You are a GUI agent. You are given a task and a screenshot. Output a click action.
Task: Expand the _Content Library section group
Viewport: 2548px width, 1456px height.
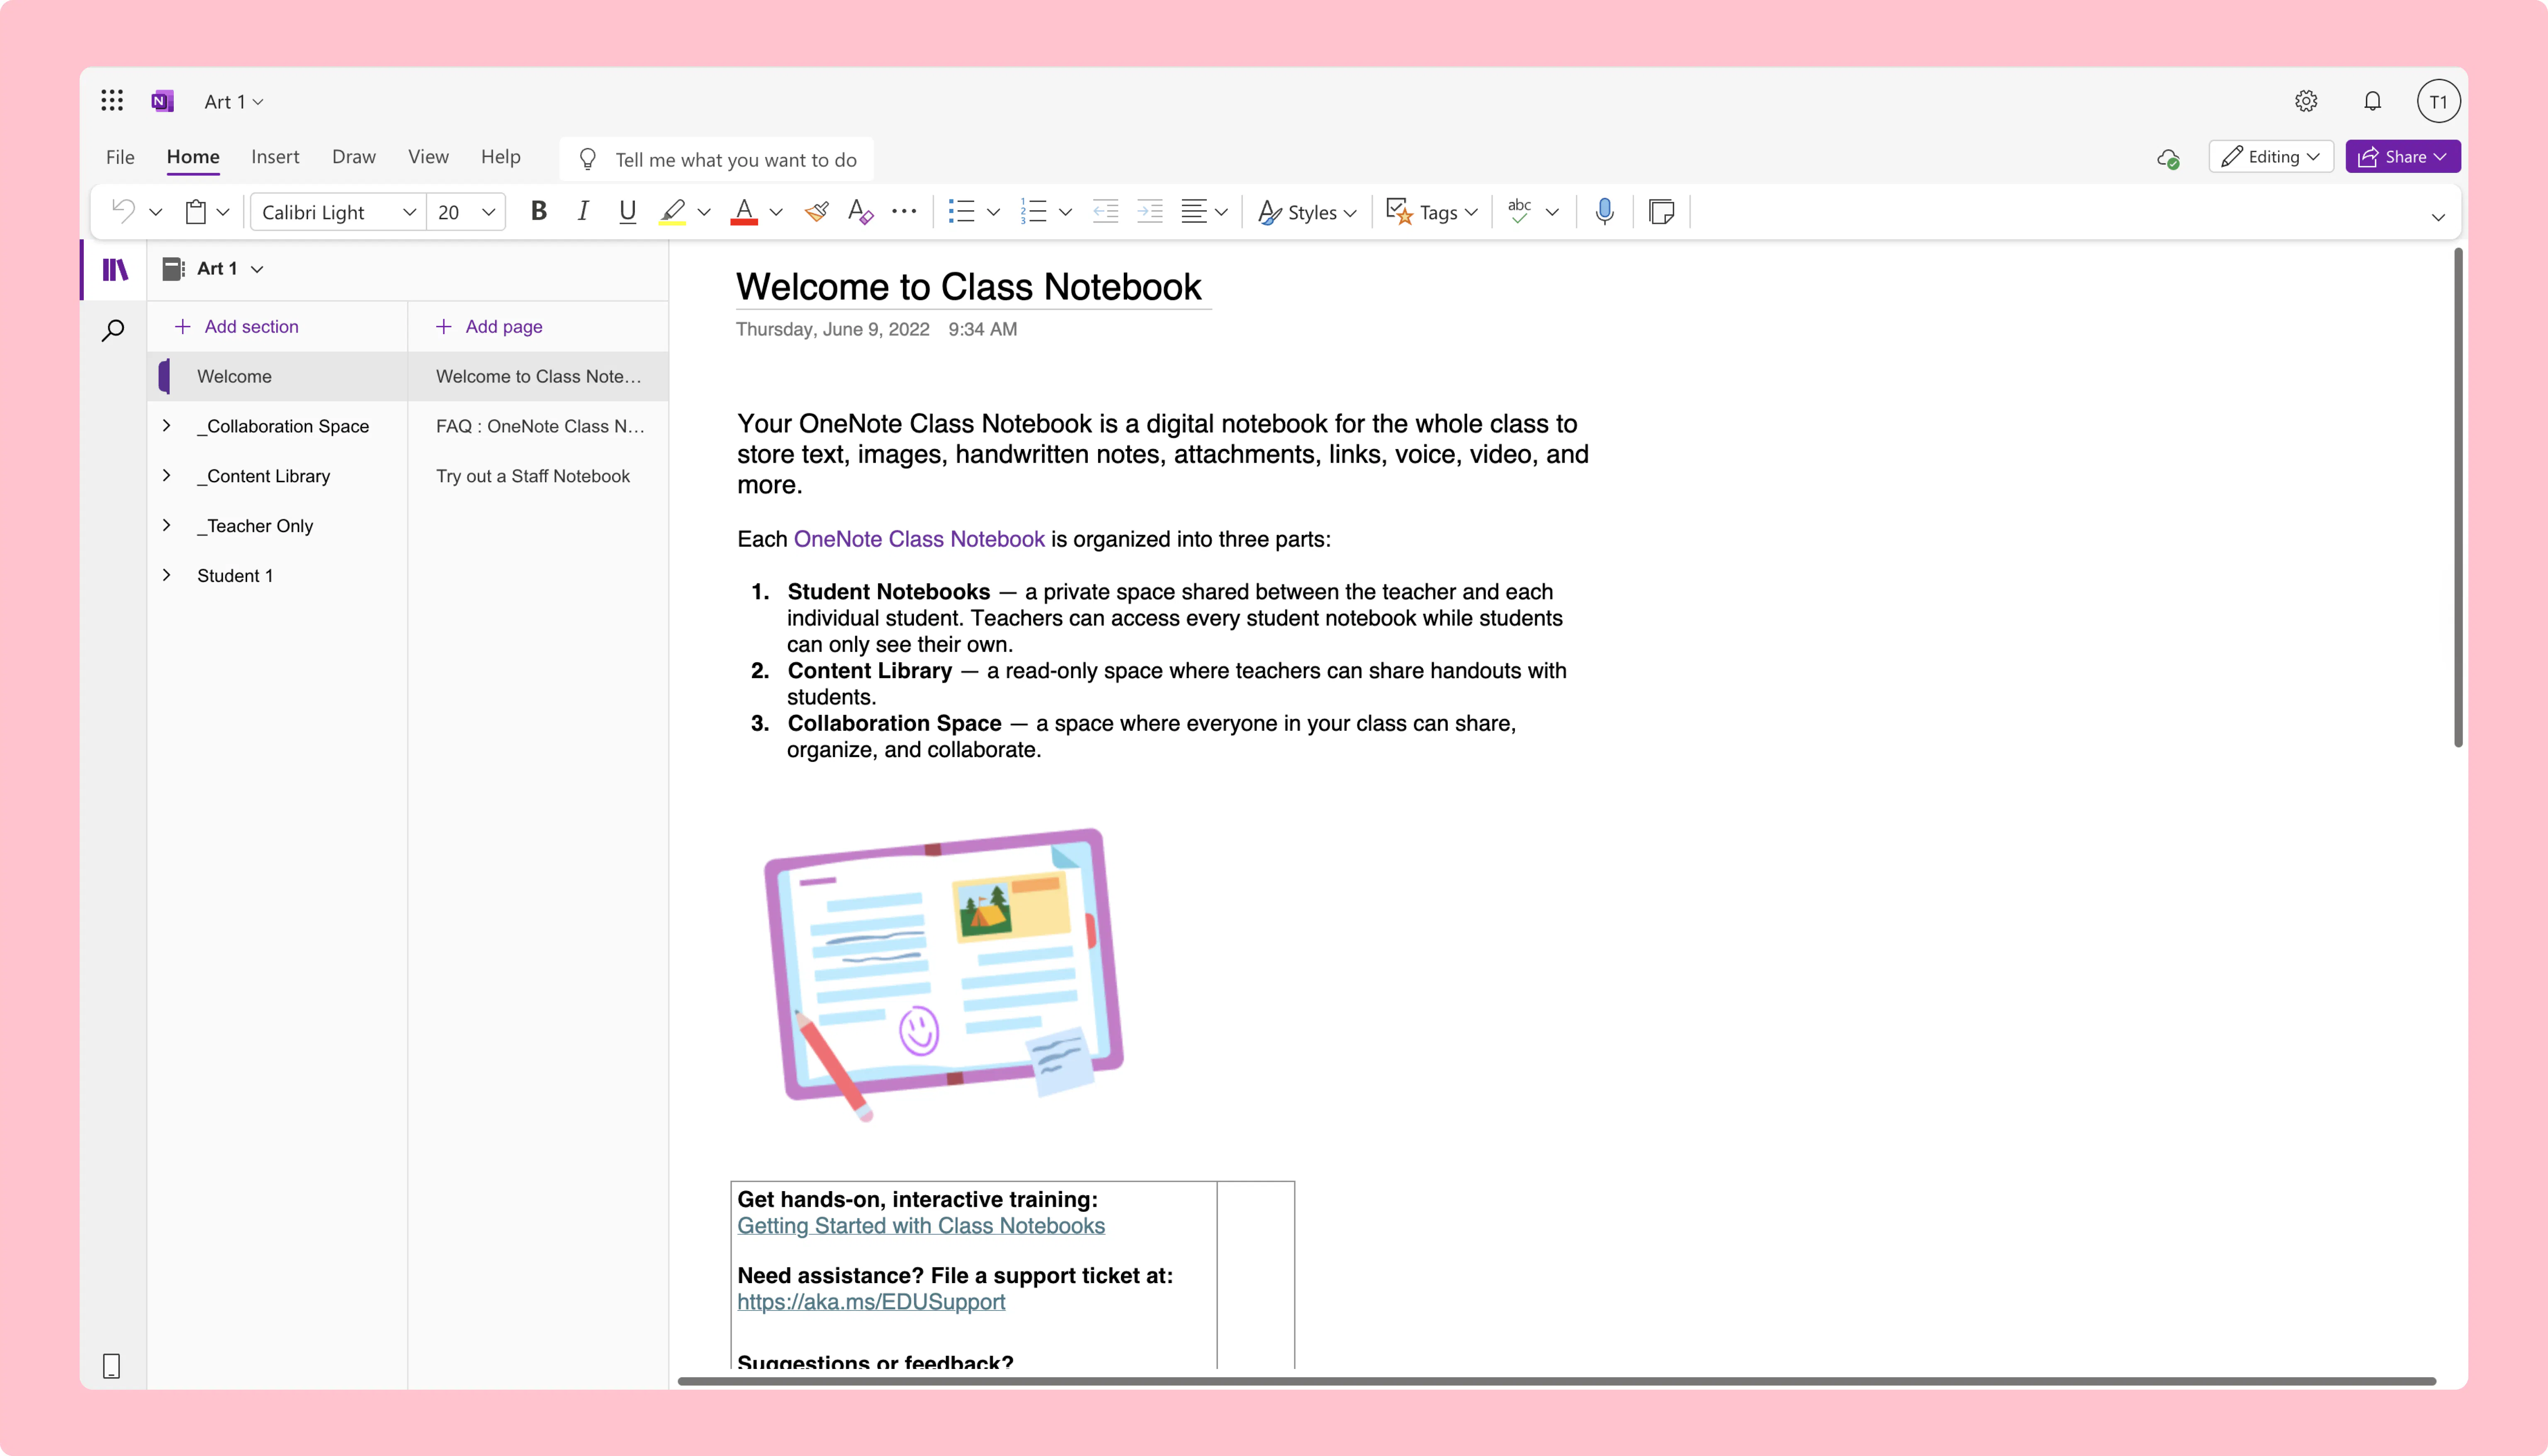(167, 476)
